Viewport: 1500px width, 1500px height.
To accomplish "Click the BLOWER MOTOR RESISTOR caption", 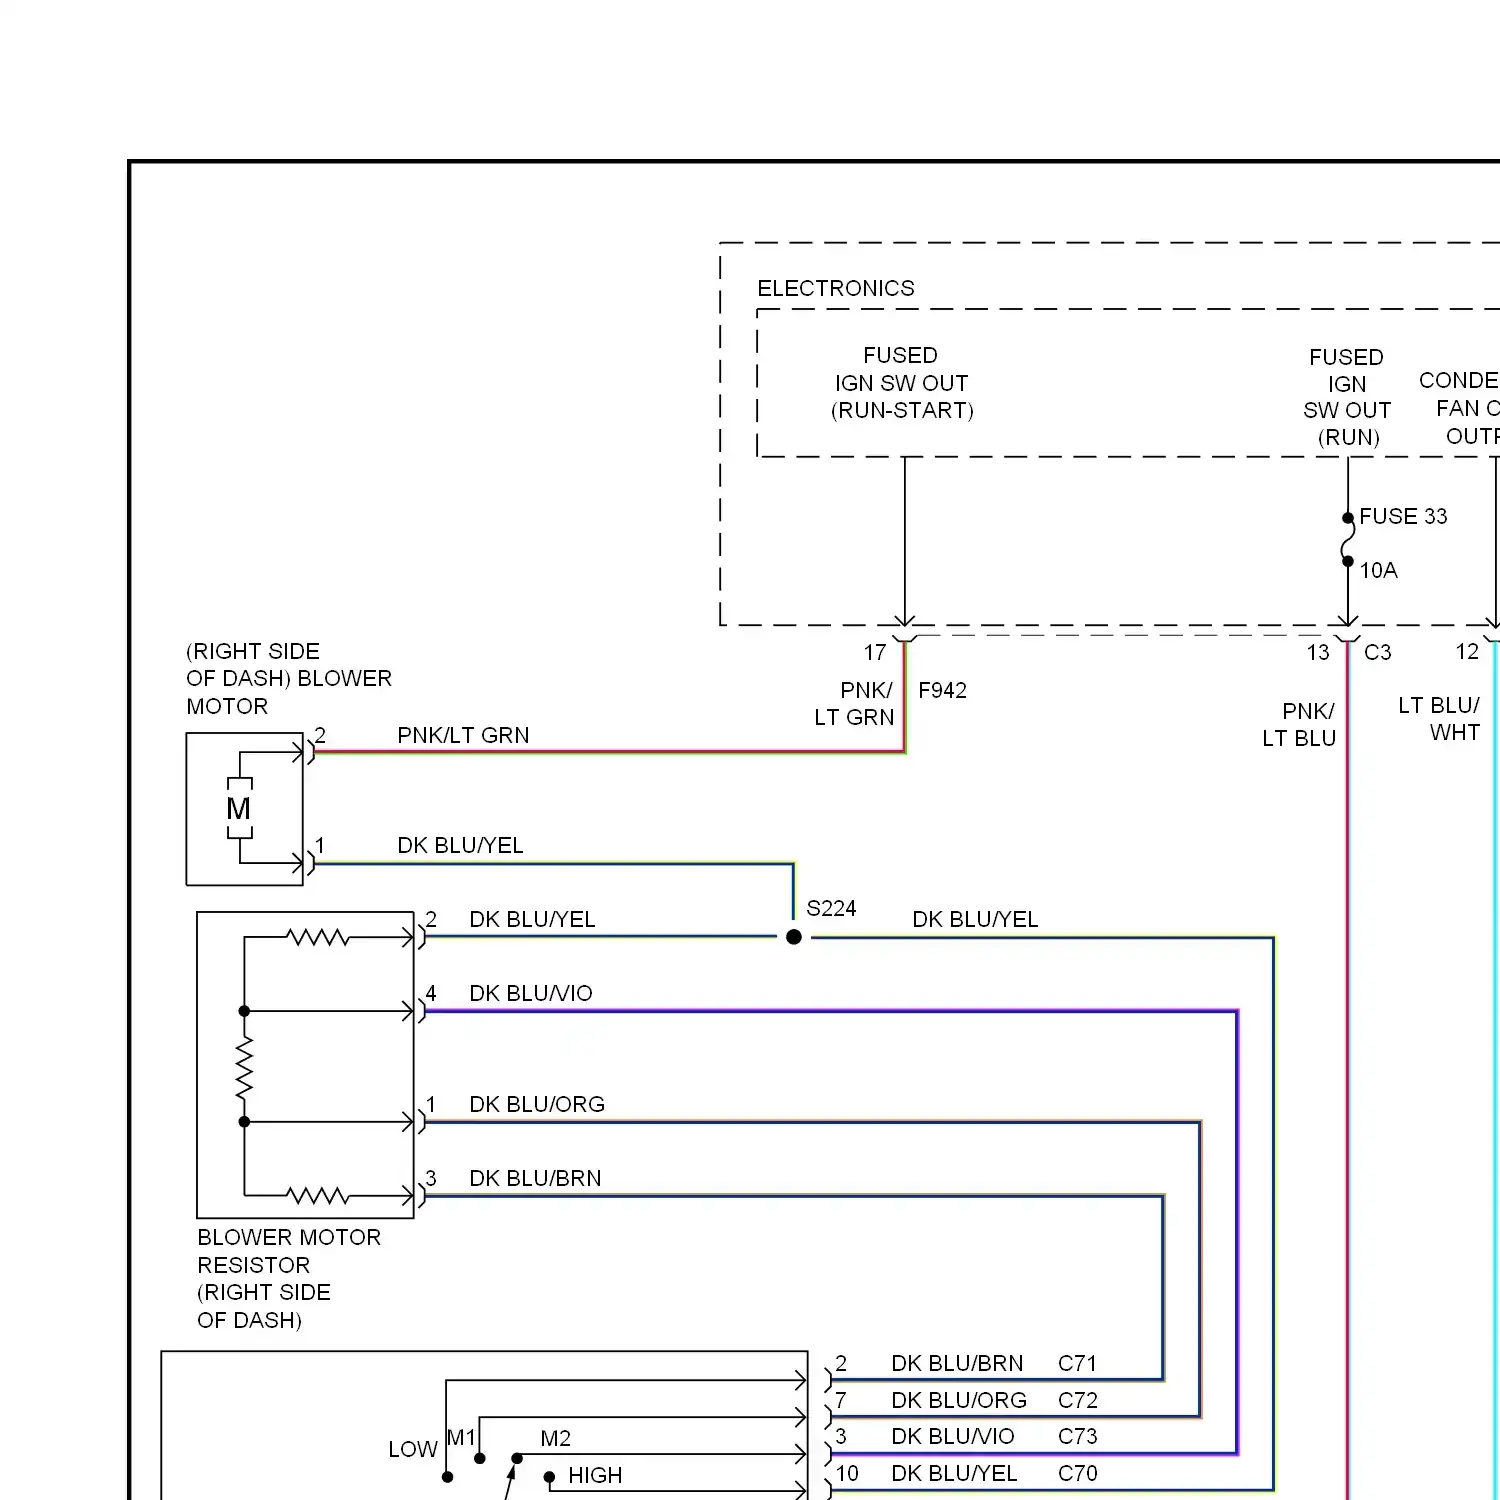I will pos(289,1279).
